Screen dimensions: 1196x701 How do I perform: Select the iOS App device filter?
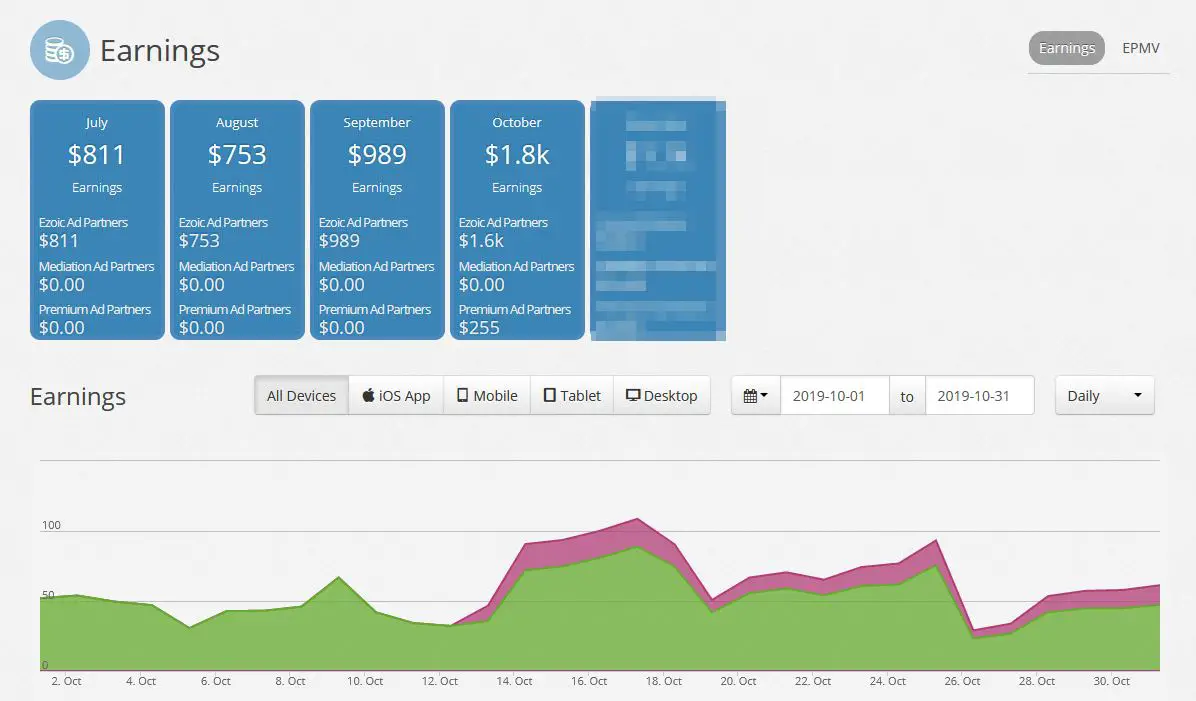click(x=396, y=395)
